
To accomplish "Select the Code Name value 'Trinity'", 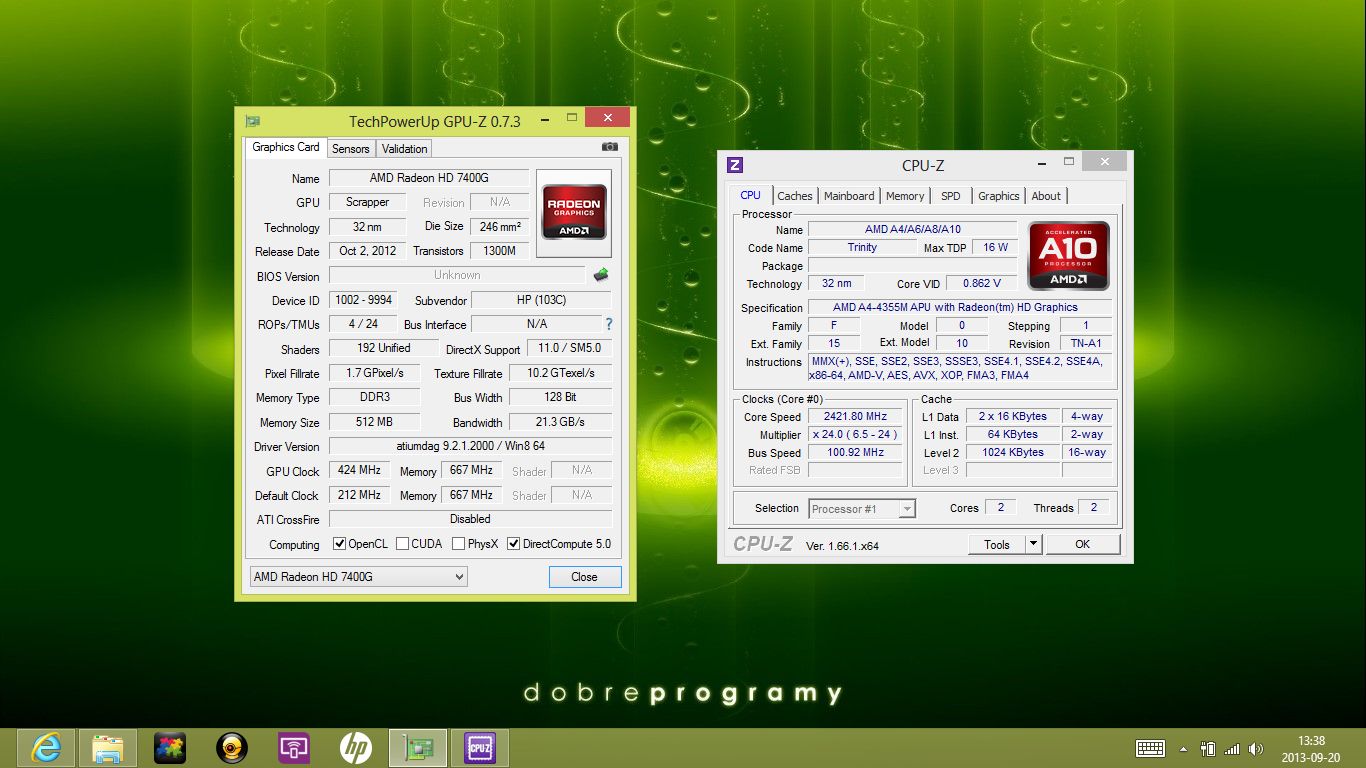I will 862,247.
